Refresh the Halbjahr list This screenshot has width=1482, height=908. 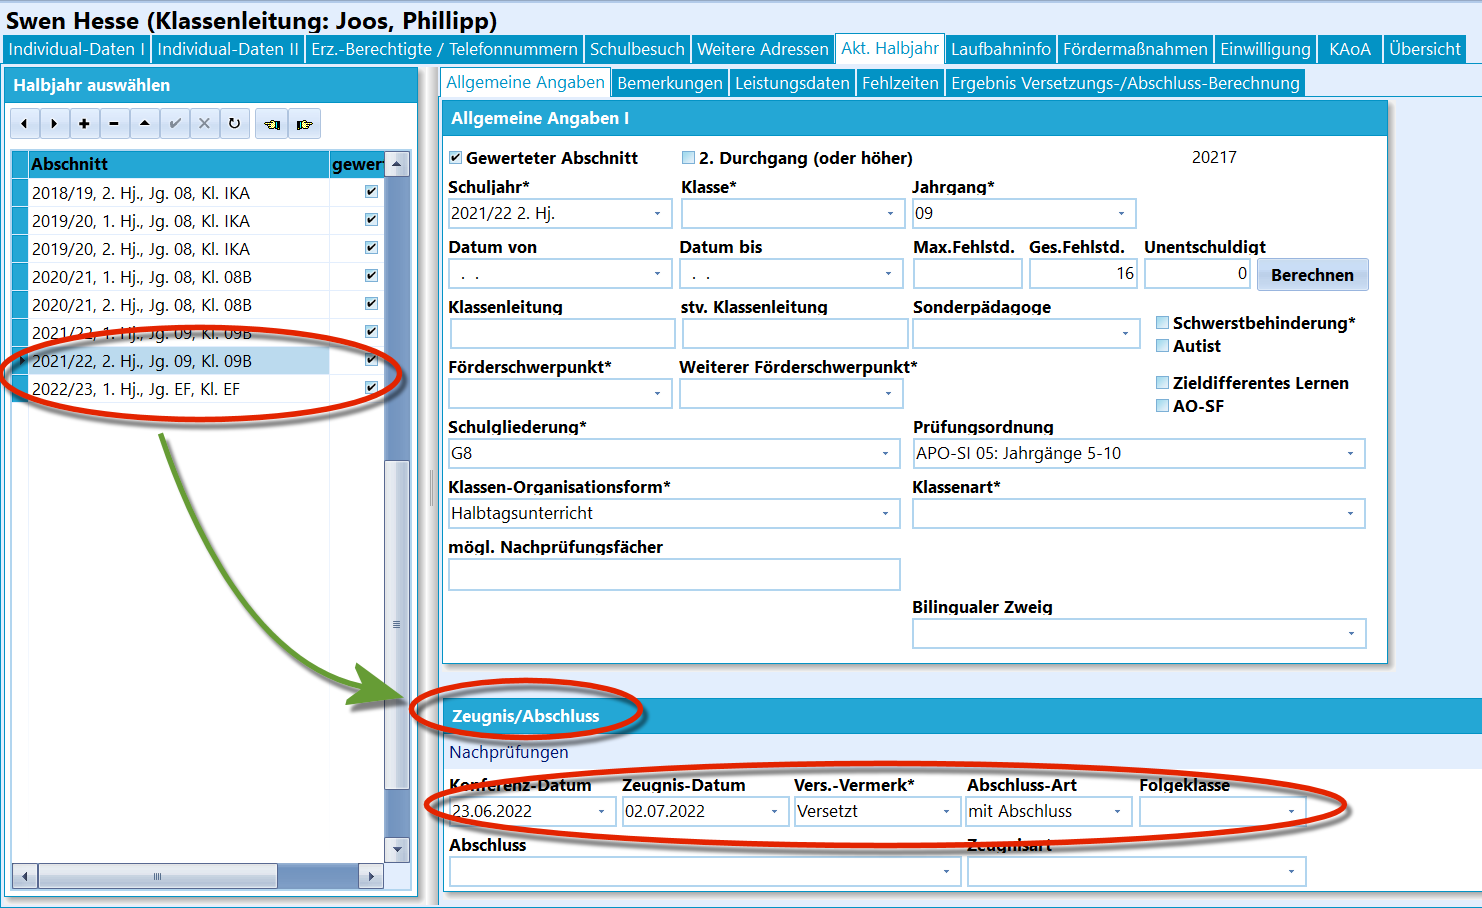coord(234,124)
